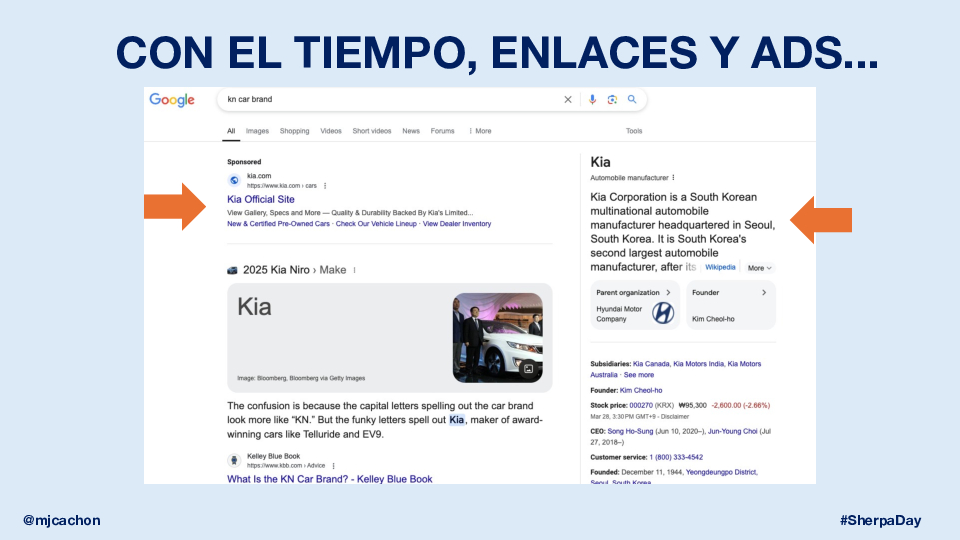
Task: Call customer service 1 (800) 333-4542
Action: [x=676, y=457]
